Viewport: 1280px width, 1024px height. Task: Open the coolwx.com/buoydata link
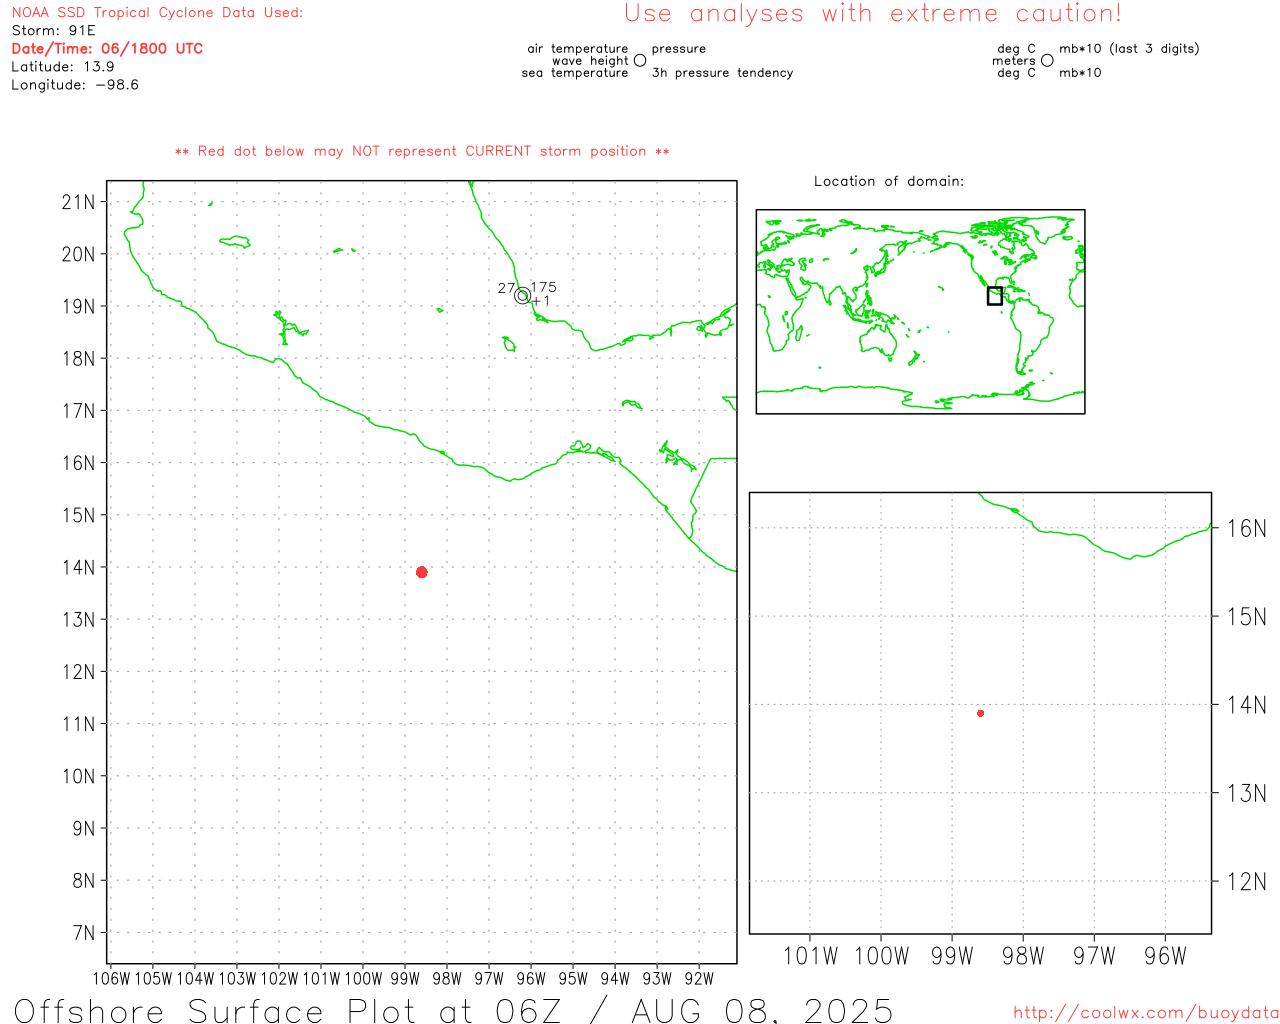[1146, 1013]
